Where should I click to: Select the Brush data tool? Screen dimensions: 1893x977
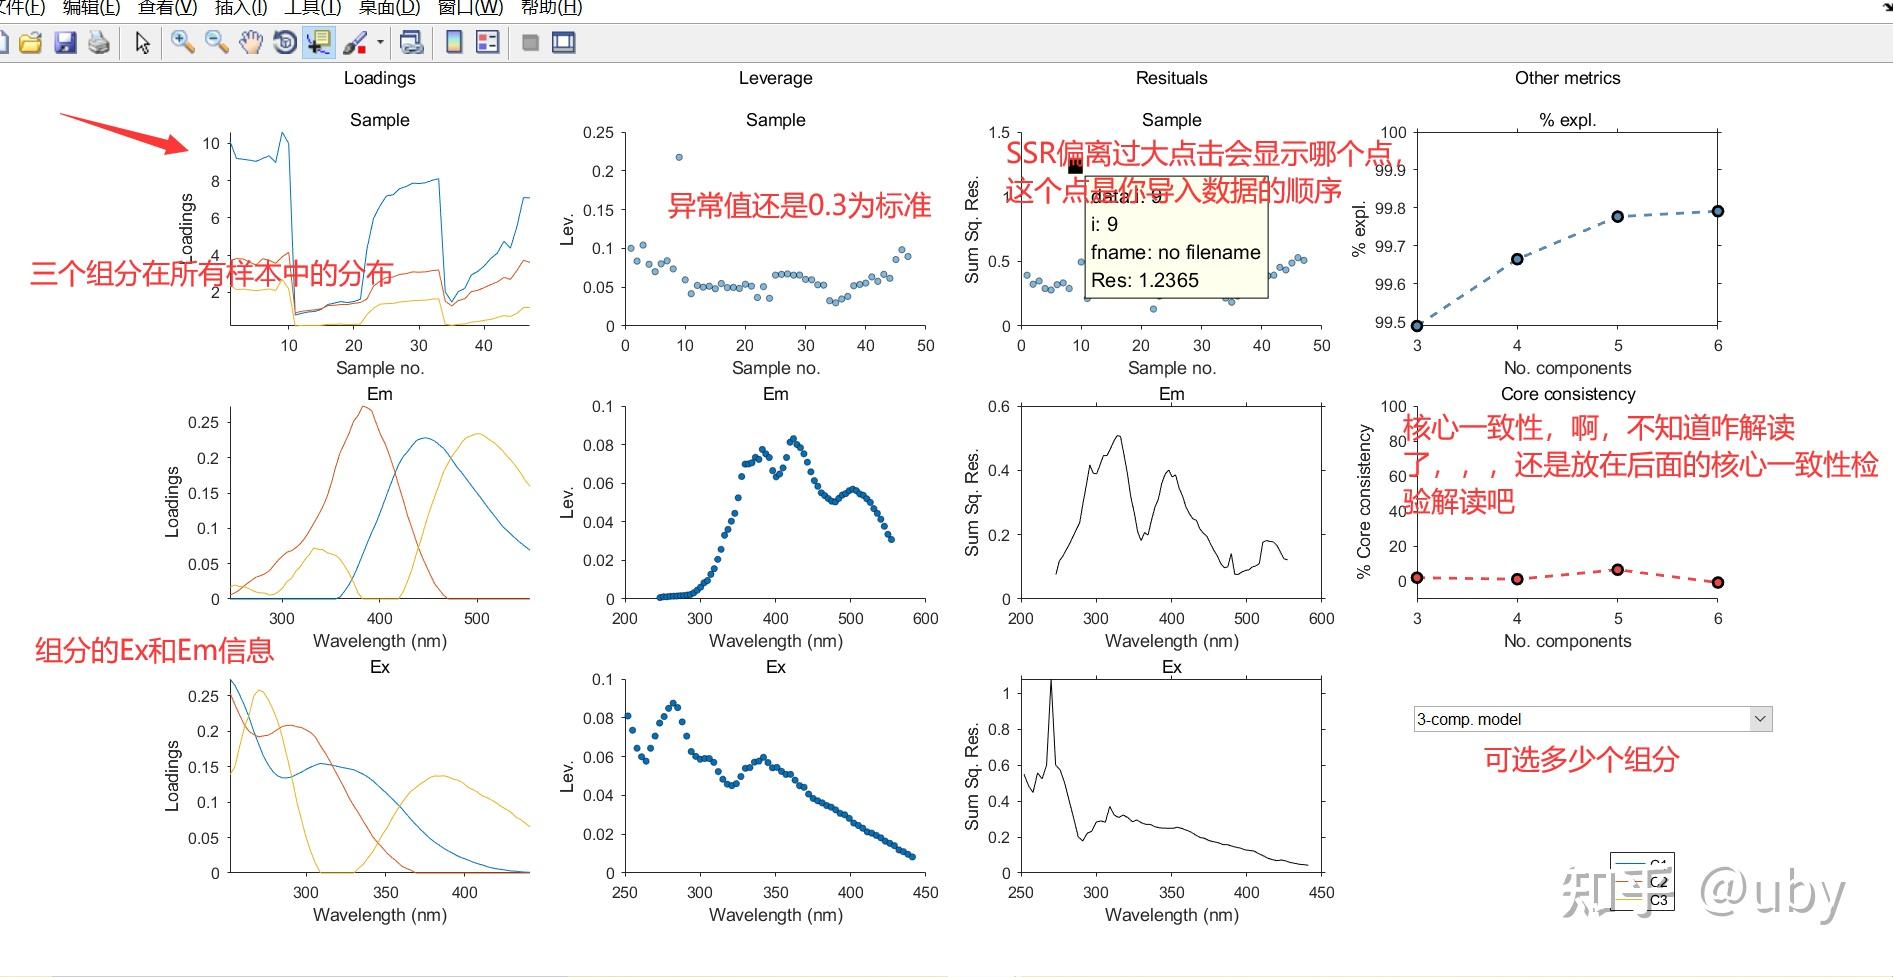click(354, 42)
